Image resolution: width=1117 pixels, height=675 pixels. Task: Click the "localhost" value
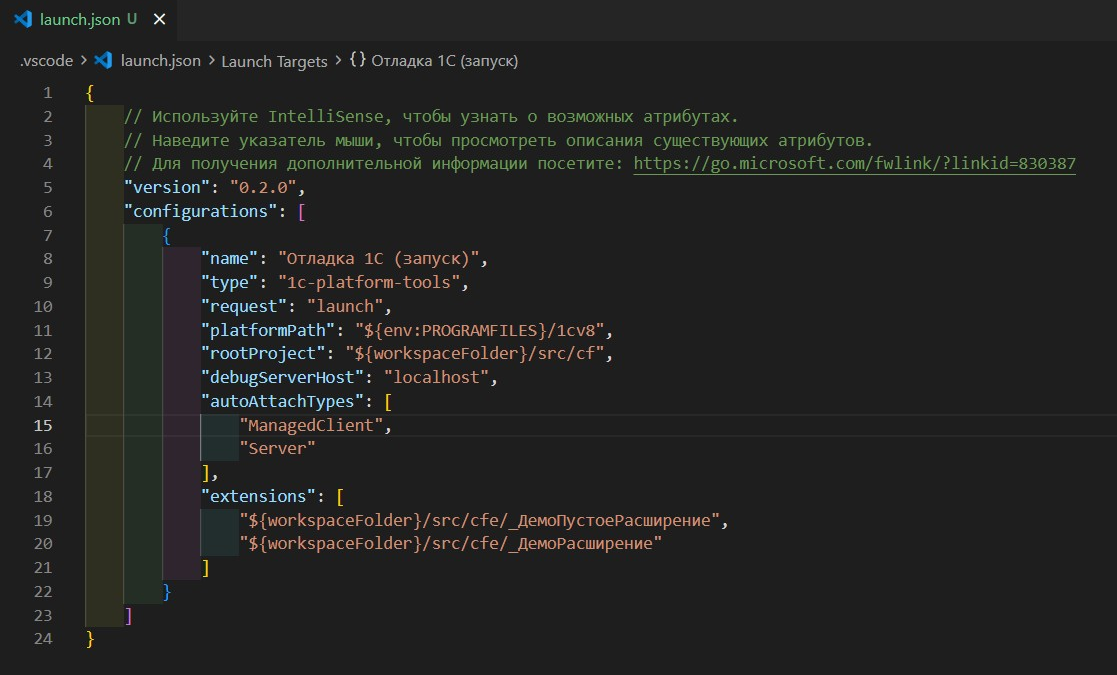[437, 377]
